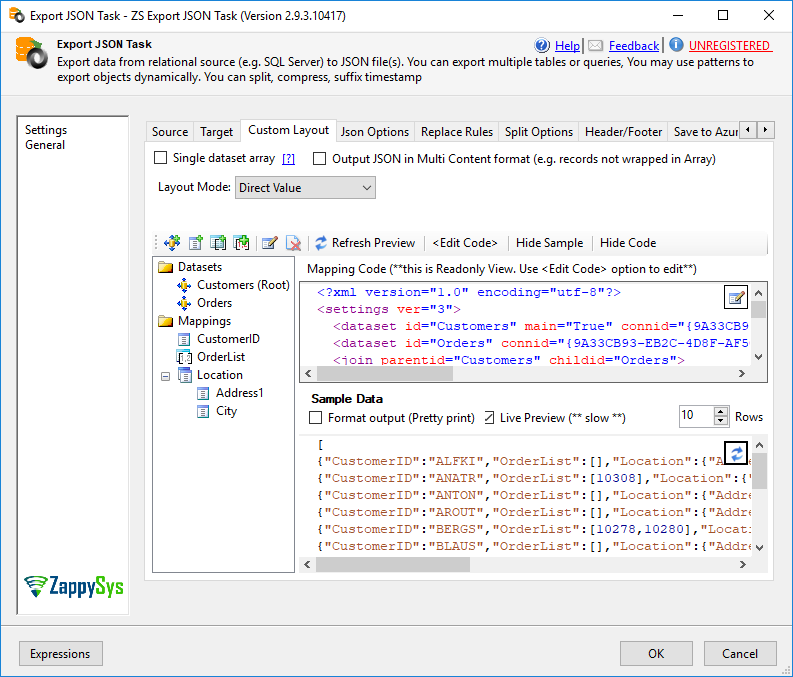Open the Header/Footer tab
Image resolution: width=793 pixels, height=677 pixels.
tap(623, 132)
